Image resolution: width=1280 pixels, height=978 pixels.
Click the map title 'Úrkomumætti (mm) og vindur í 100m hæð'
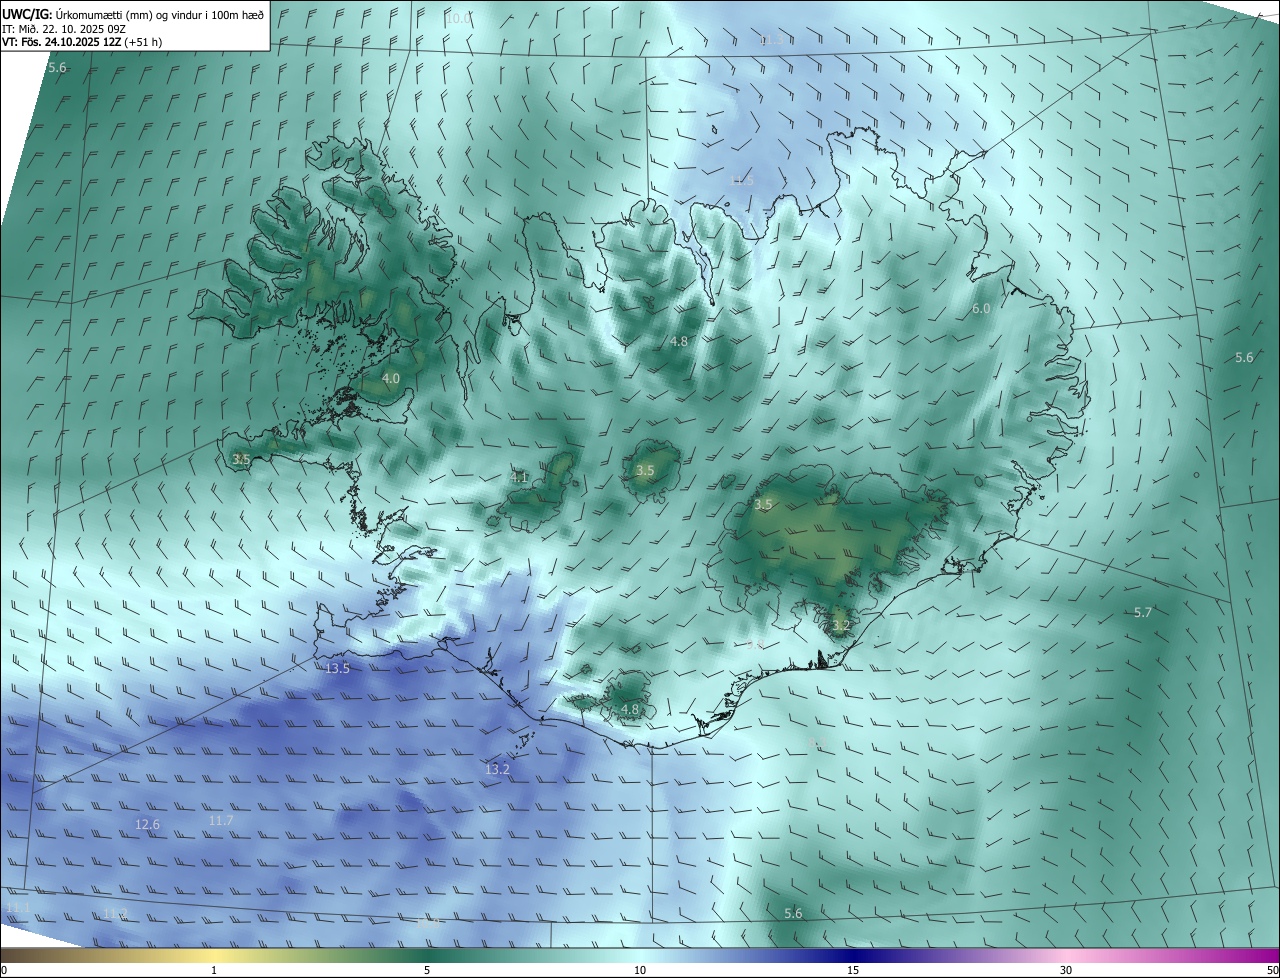click(160, 13)
